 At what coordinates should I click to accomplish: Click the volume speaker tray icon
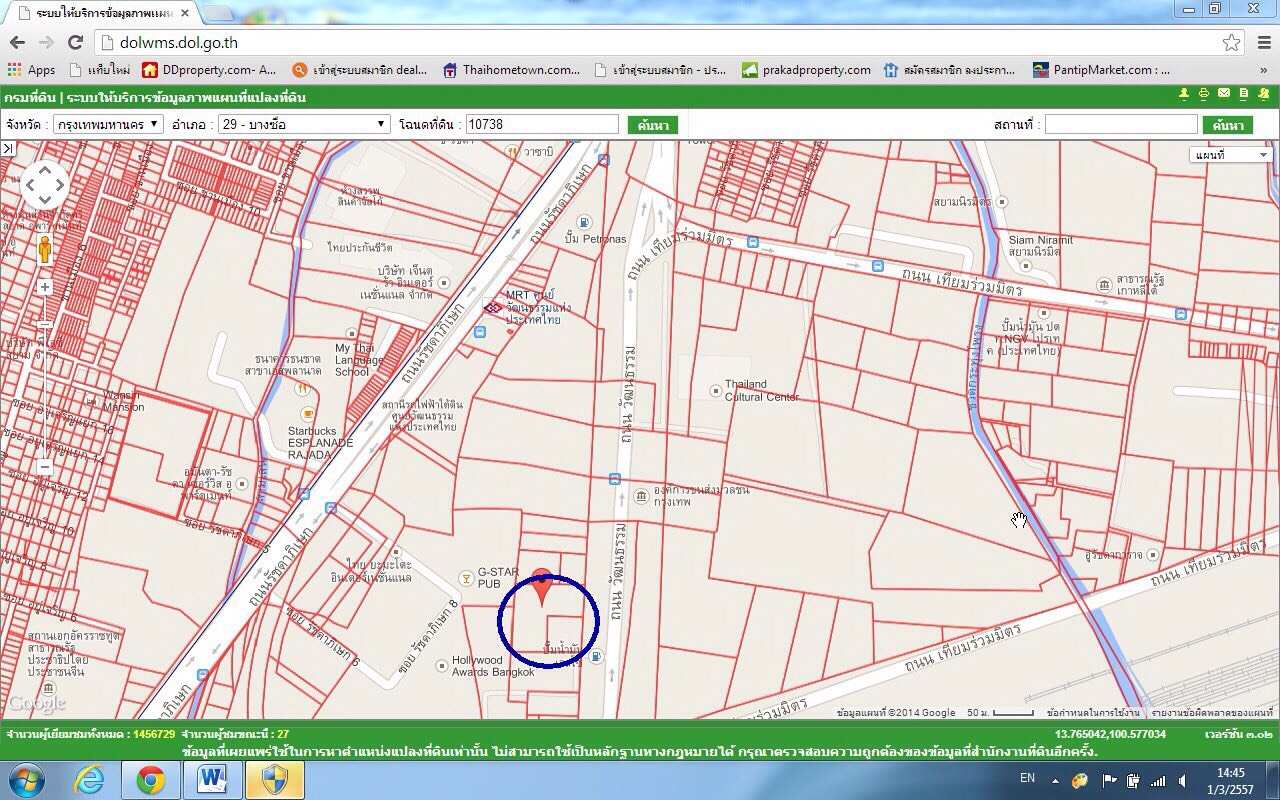tap(1183, 780)
